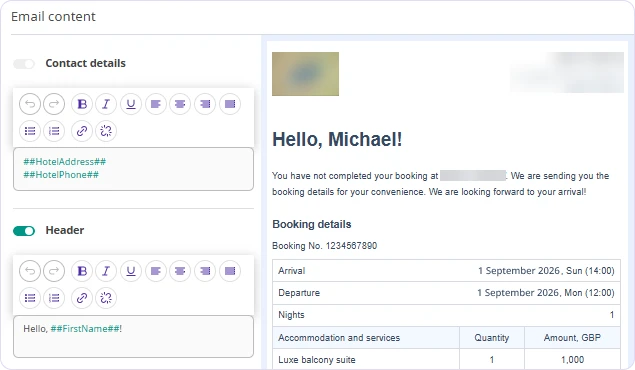Click the hotel logo thumbnail in preview
The image size is (635, 370).
[305, 74]
